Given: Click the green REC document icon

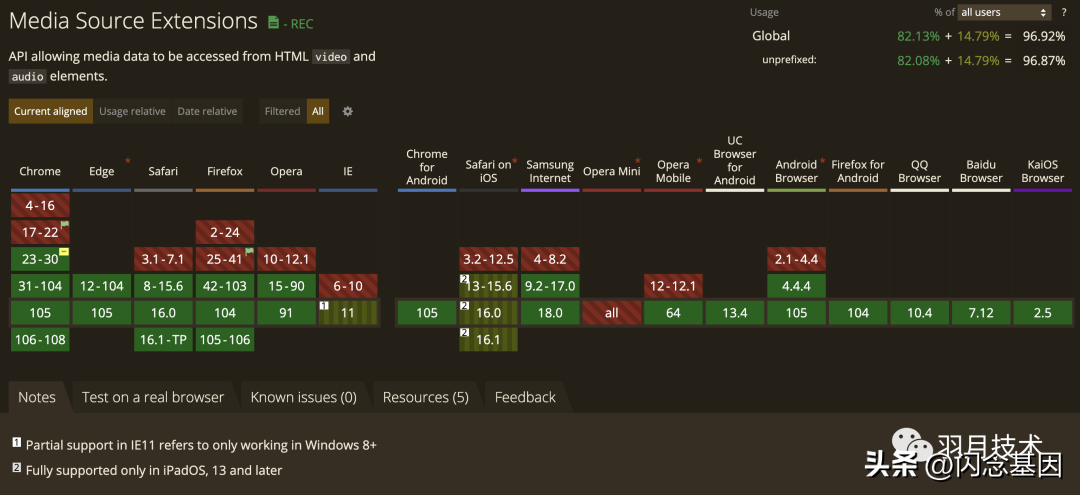Looking at the screenshot, I should [273, 23].
